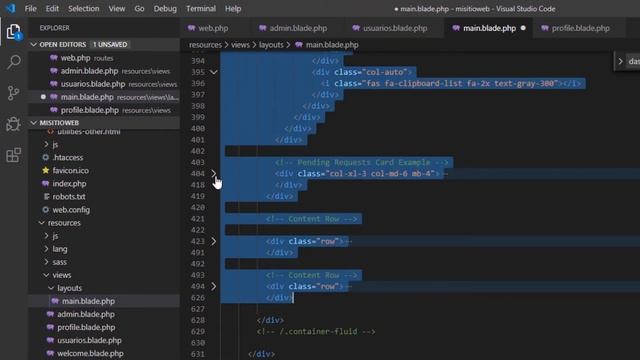Open the File menu

(x=31, y=9)
